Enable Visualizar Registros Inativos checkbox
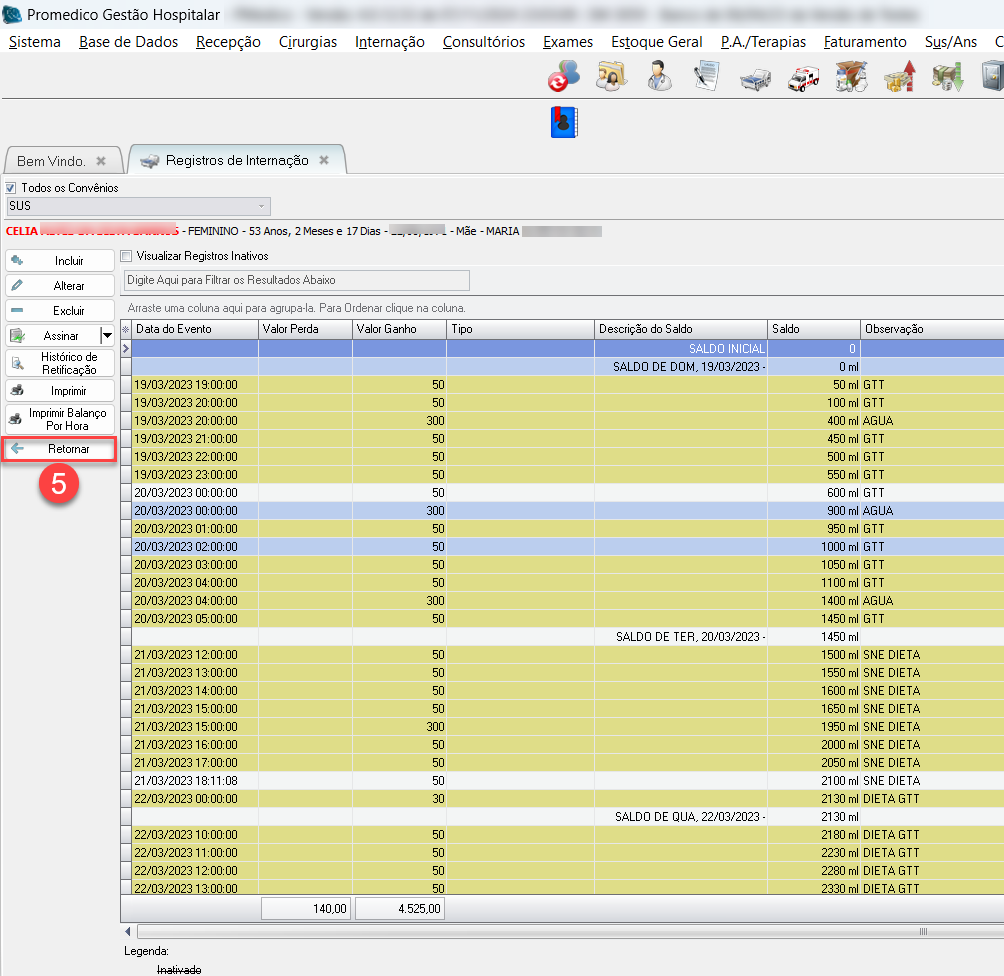Viewport: 1004px width, 976px height. [x=126, y=256]
